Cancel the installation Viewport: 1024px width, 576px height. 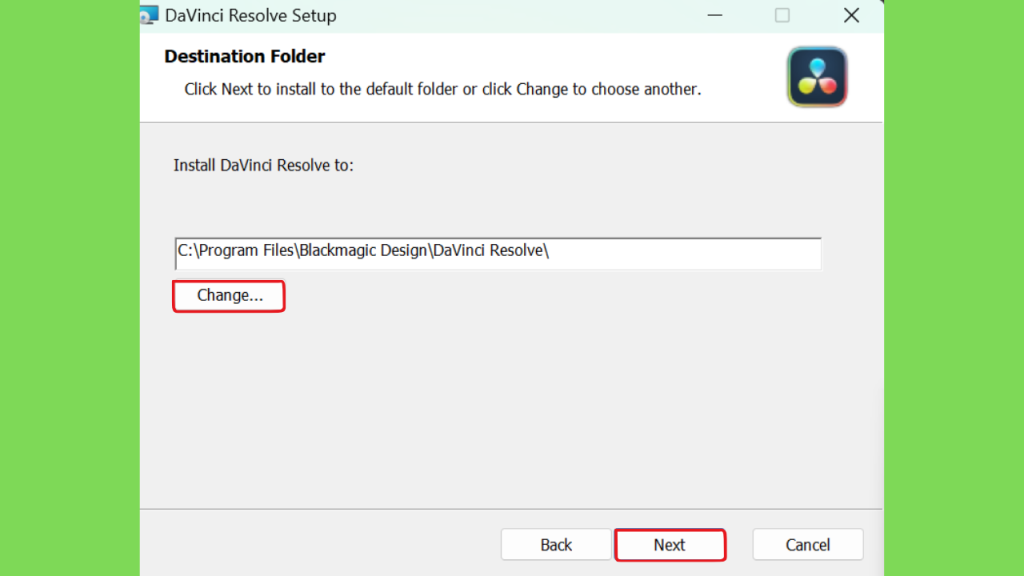(808, 545)
